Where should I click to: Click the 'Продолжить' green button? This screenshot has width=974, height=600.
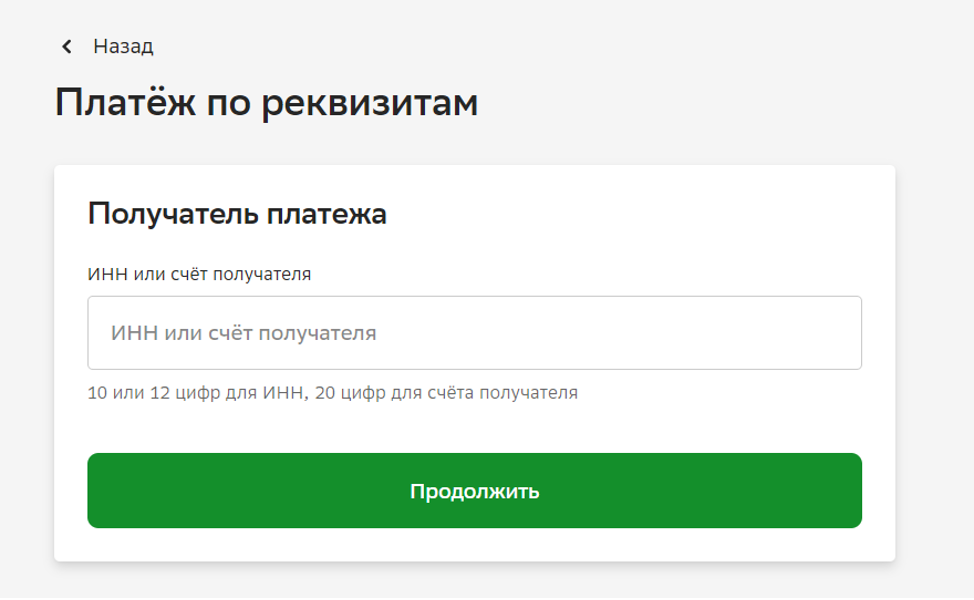click(474, 491)
